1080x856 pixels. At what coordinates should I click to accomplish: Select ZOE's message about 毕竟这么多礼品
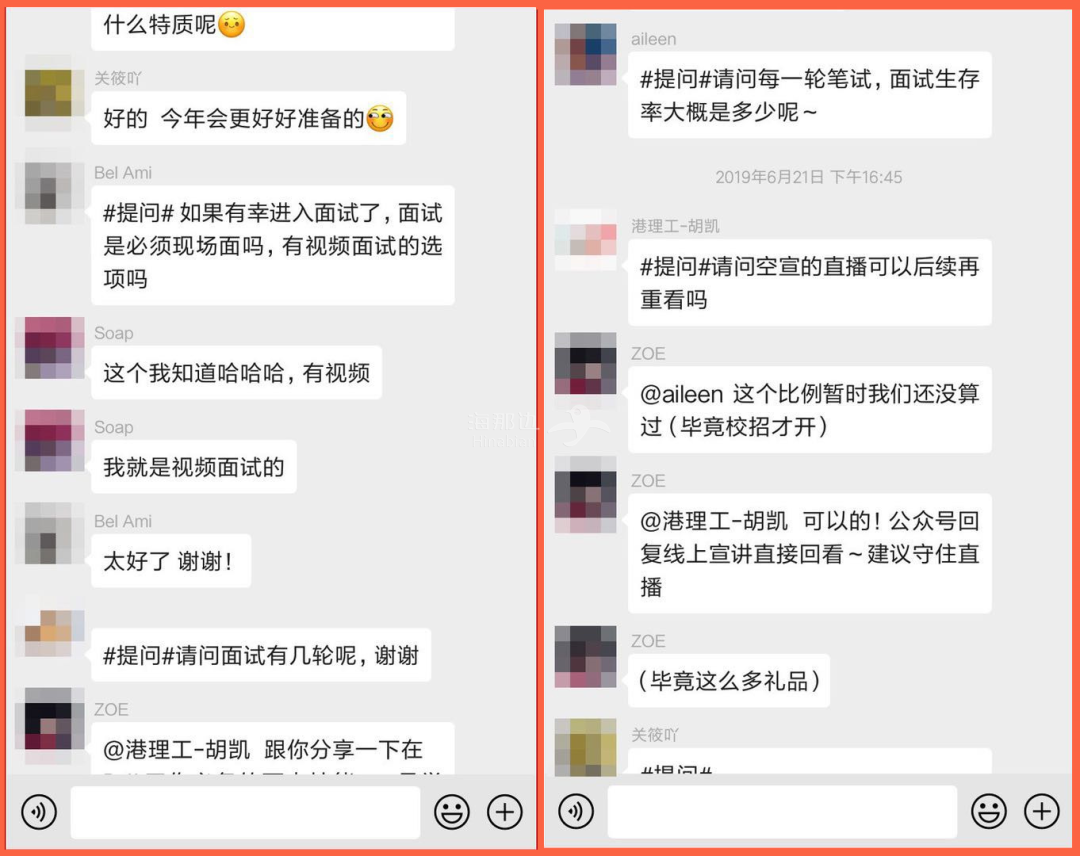point(729,680)
